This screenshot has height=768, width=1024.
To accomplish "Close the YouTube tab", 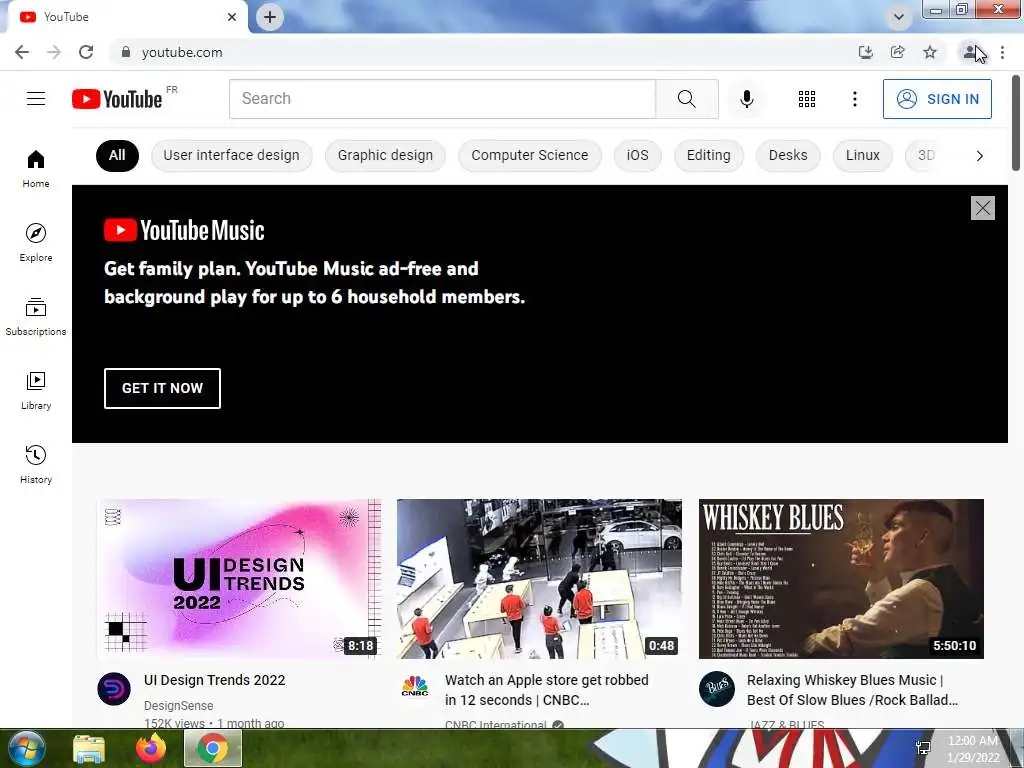I will (x=232, y=17).
